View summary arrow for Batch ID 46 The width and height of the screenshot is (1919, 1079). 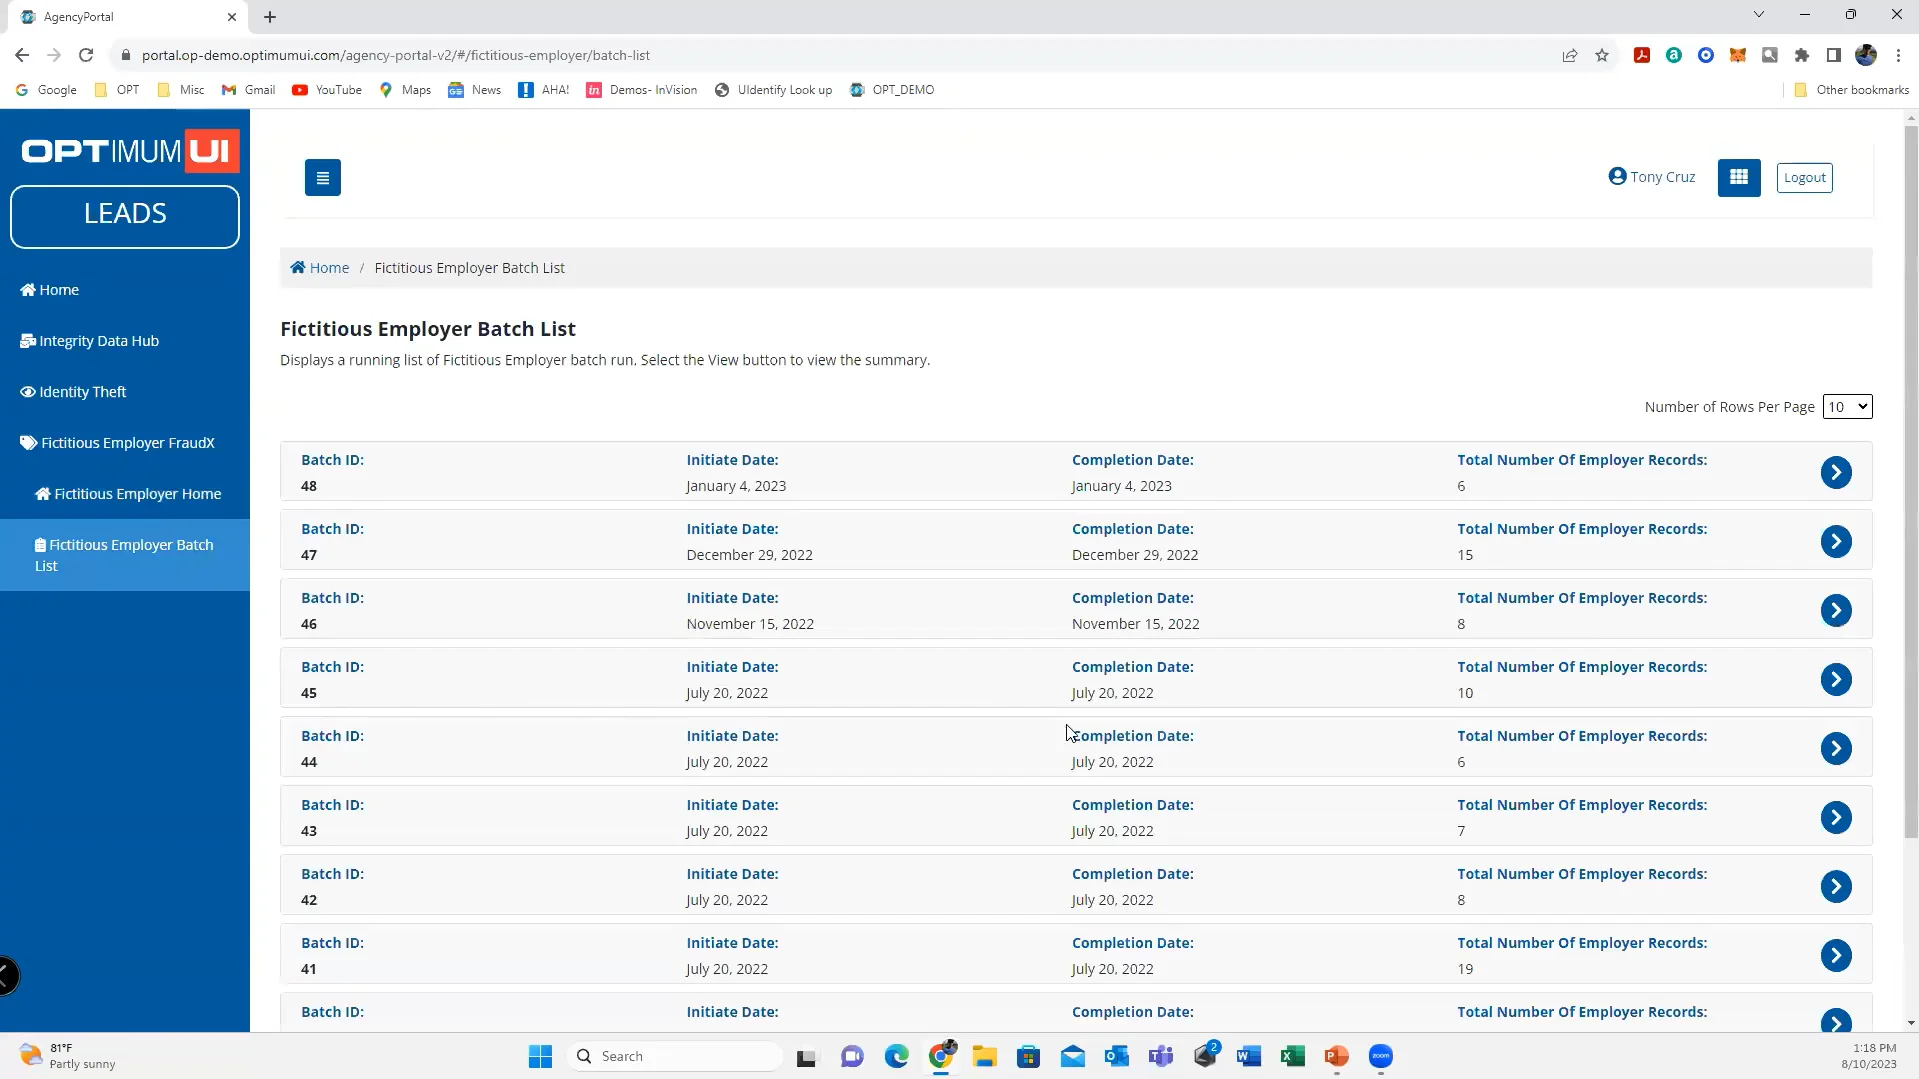click(x=1836, y=610)
